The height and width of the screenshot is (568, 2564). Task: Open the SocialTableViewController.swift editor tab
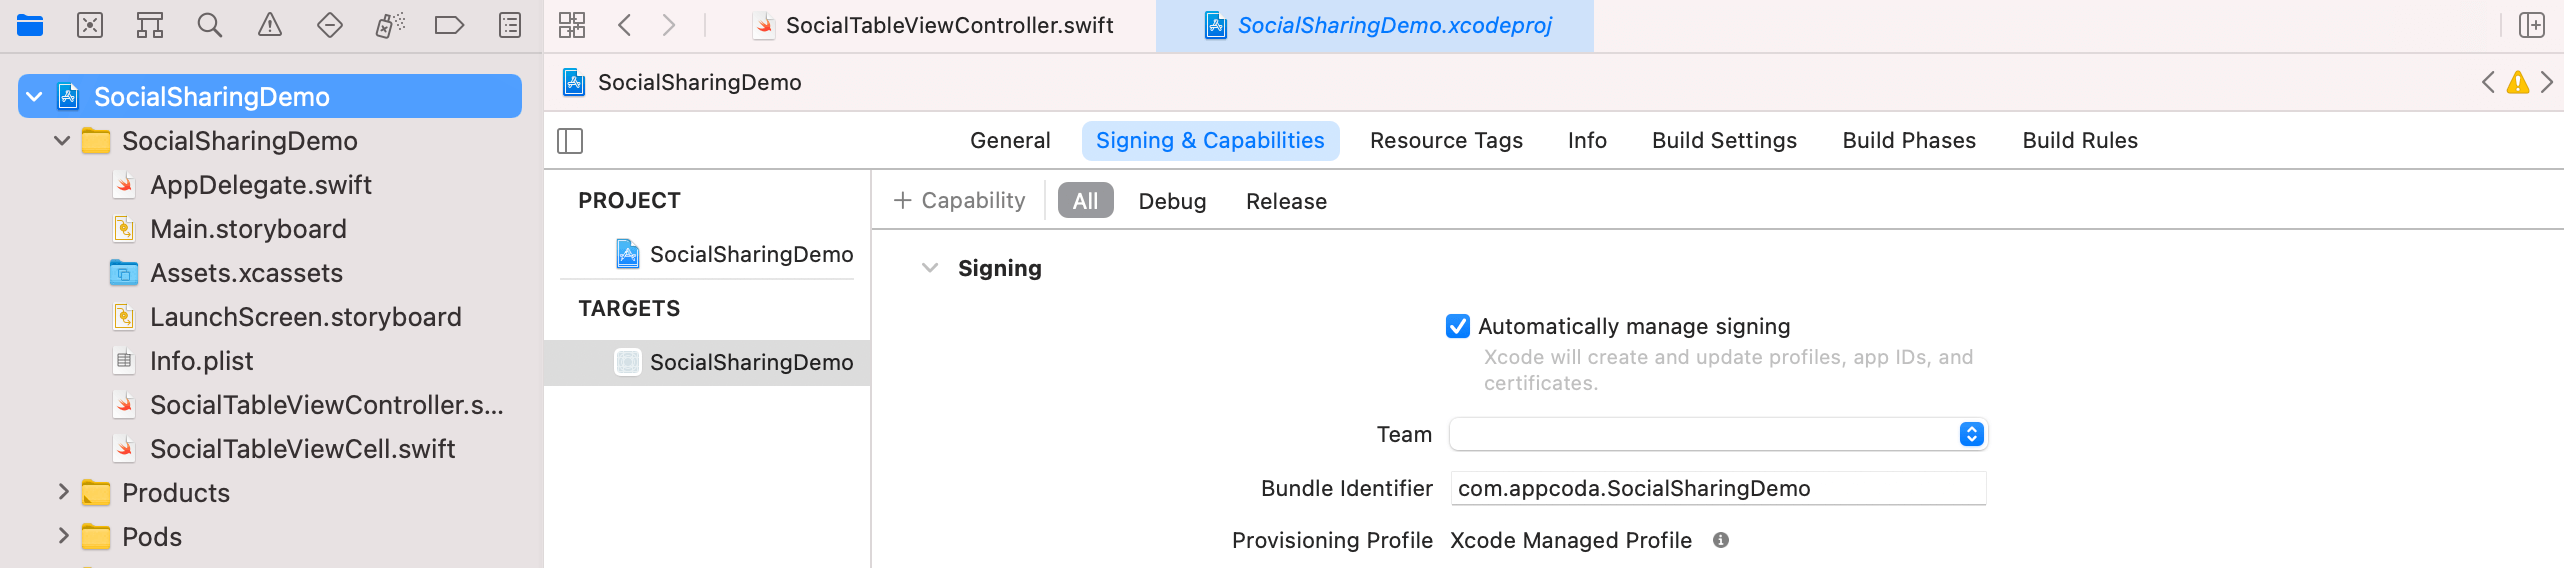pos(948,26)
